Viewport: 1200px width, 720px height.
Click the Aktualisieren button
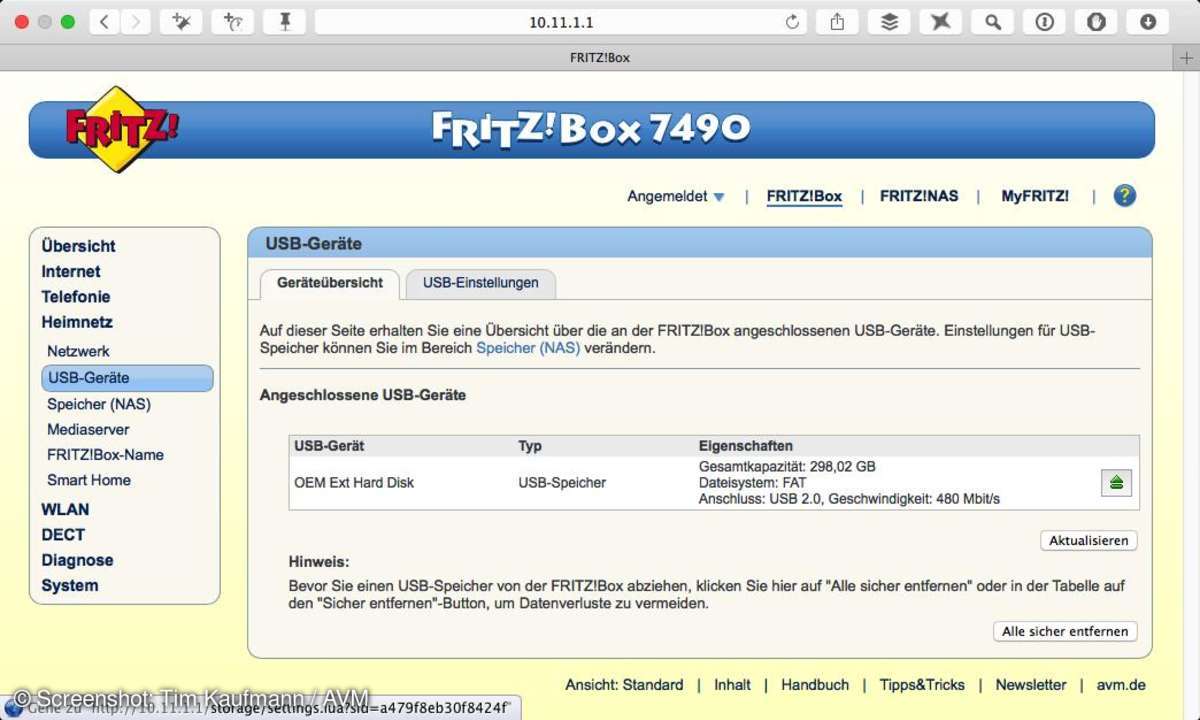click(x=1089, y=541)
